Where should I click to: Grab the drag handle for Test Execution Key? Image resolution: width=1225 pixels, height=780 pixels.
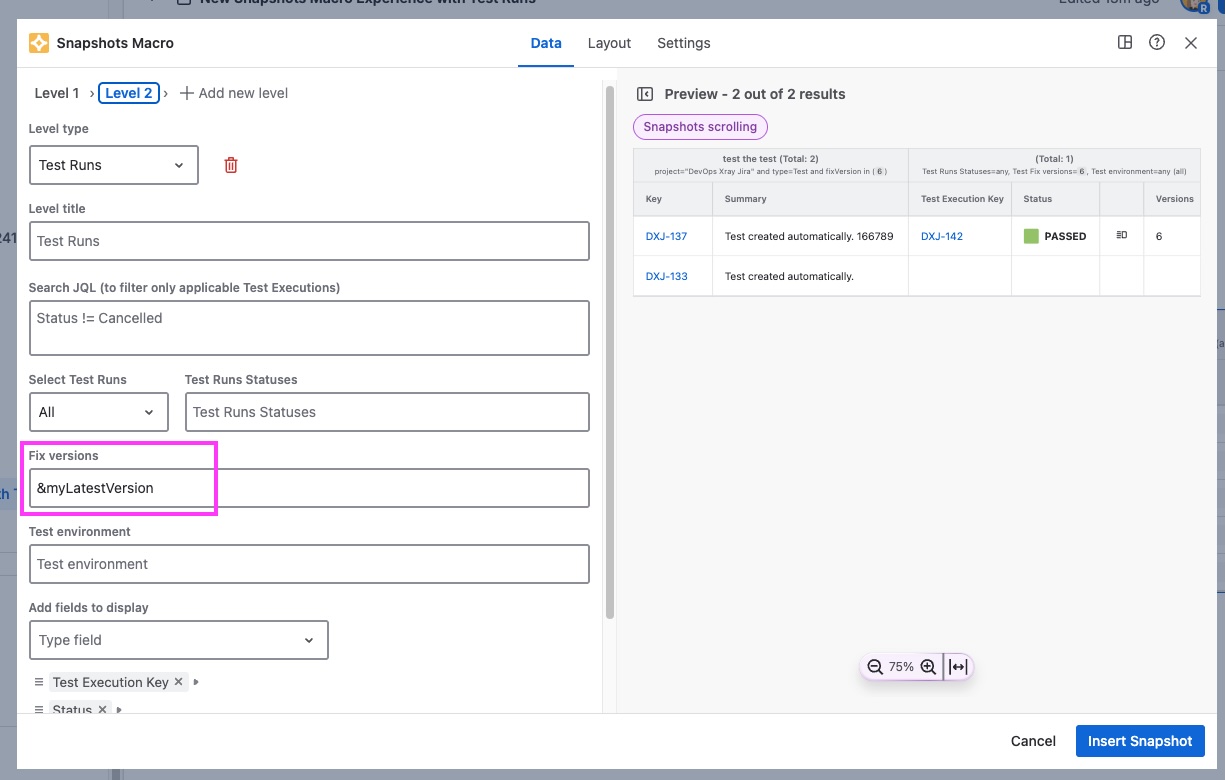click(x=39, y=682)
